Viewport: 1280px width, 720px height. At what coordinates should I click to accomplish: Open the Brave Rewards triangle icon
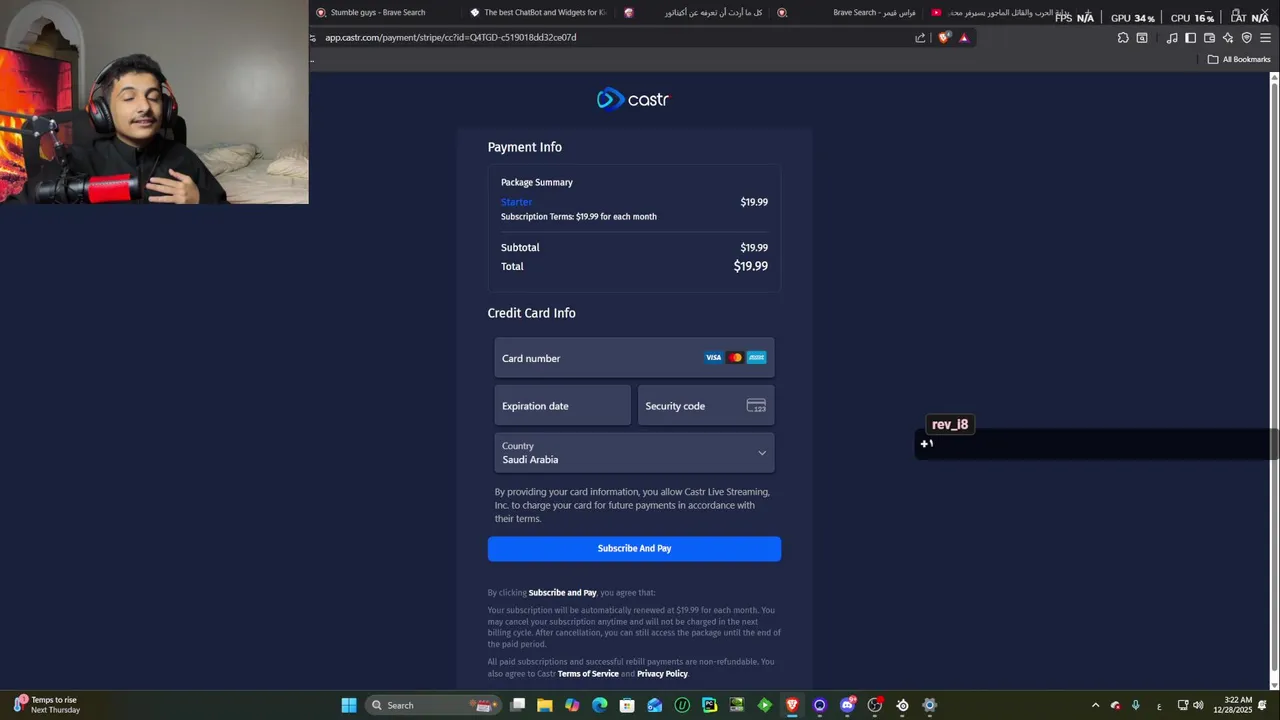coord(964,38)
